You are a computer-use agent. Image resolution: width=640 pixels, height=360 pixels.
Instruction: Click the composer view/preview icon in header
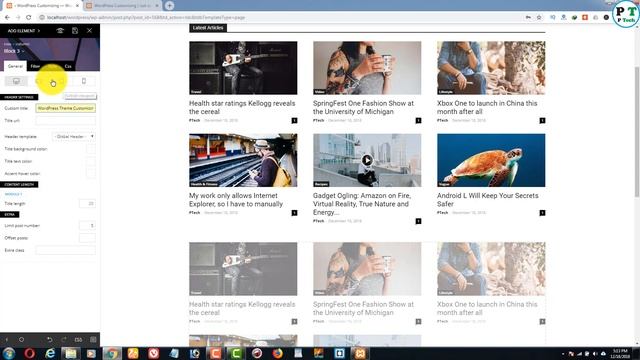click(60, 31)
